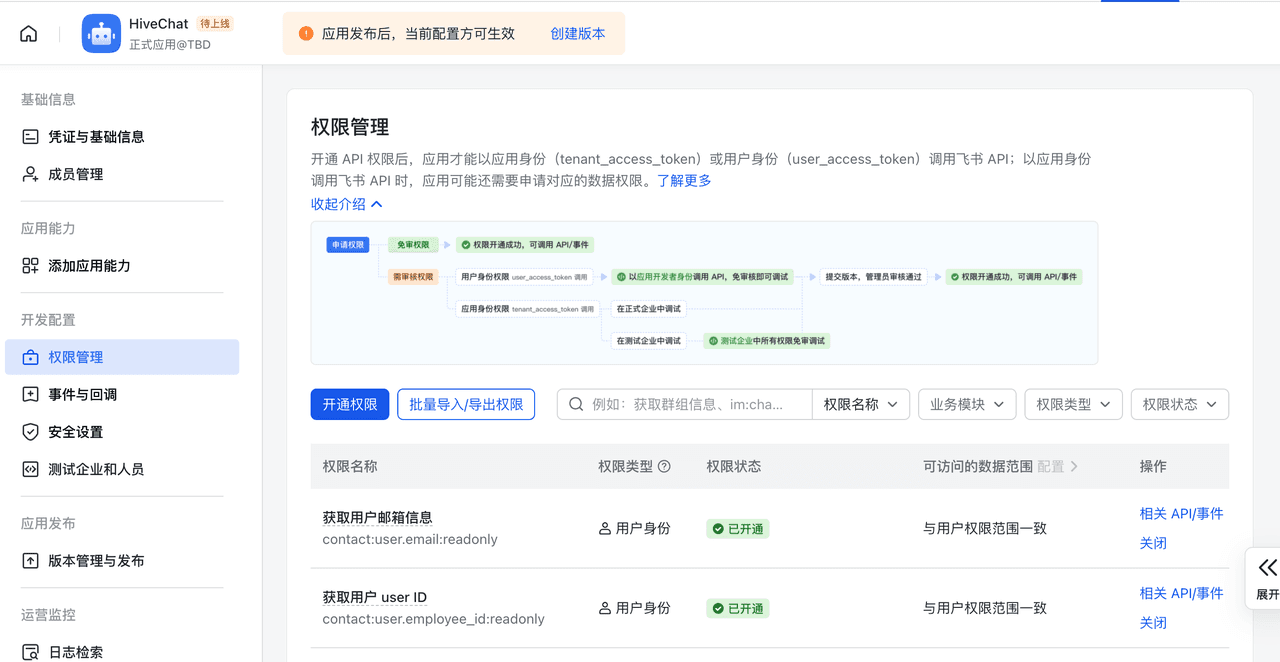This screenshot has width=1280, height=662.
Task: Click the 权限类型 help question-mark icon
Action: point(664,467)
